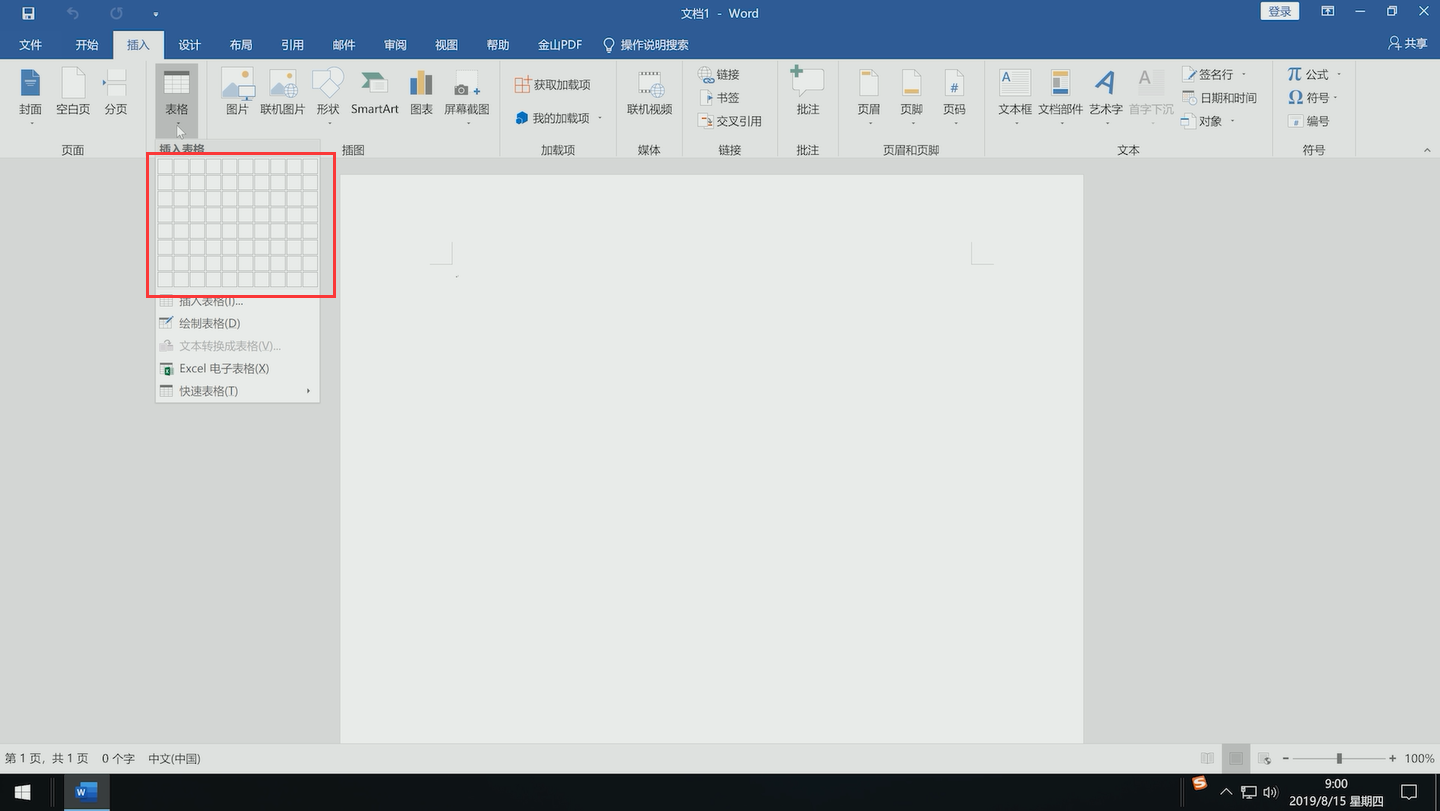
Task: Switch to print layout view
Action: (x=1236, y=759)
